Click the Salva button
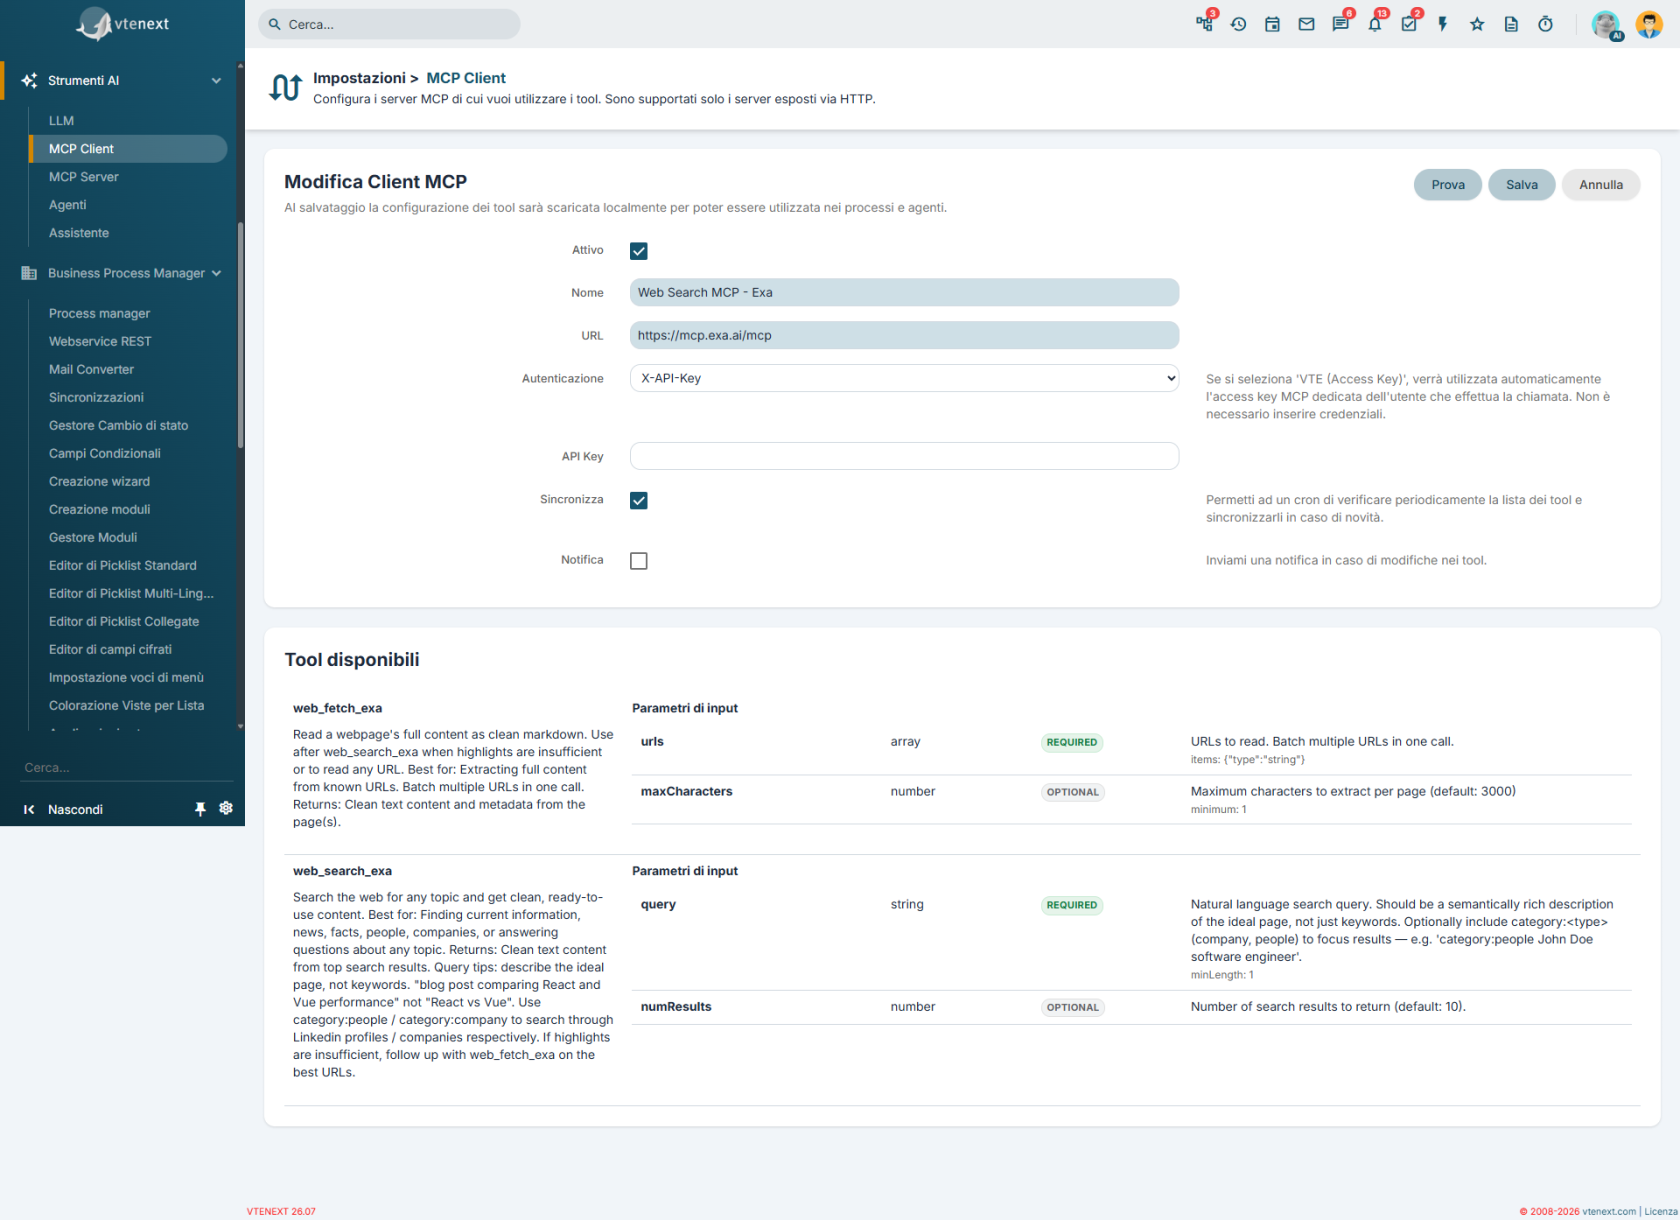 click(1521, 185)
